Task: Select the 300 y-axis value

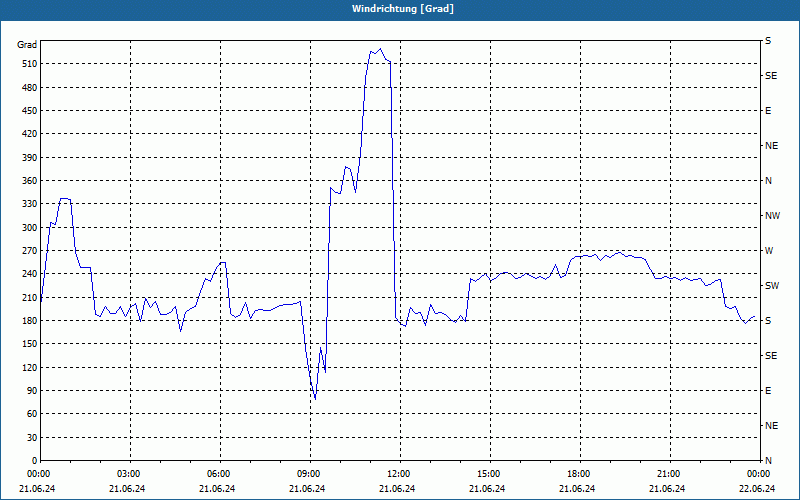Action: (29, 227)
